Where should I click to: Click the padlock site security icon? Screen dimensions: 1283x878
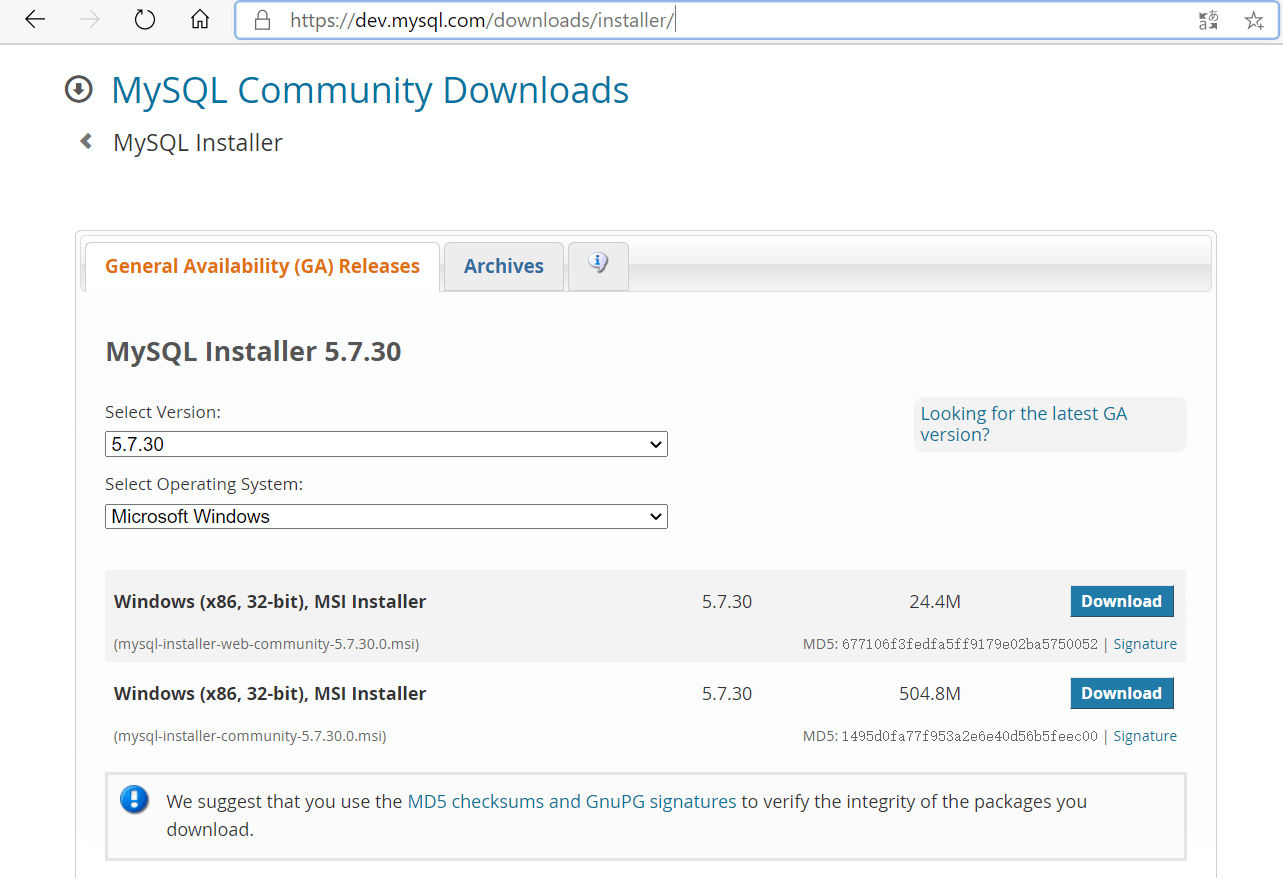pyautogui.click(x=263, y=20)
